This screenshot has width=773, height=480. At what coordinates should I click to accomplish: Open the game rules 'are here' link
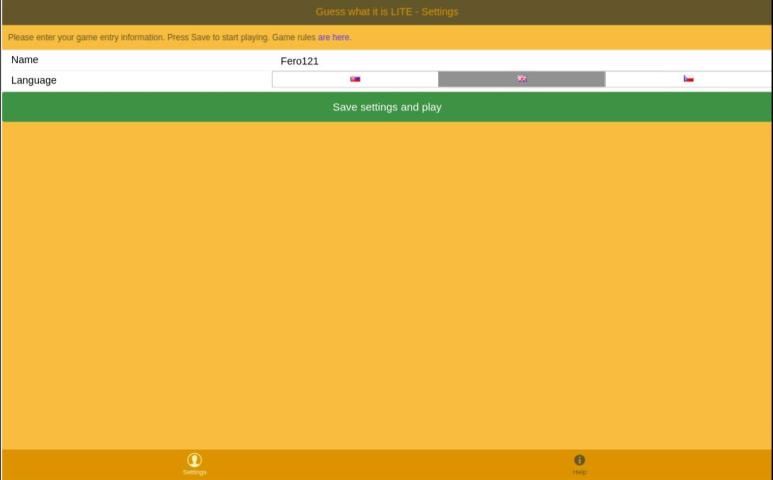334,37
